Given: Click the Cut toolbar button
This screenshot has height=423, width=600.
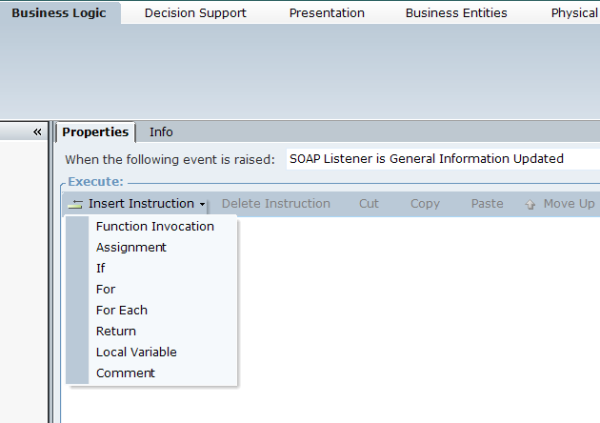Looking at the screenshot, I should click(x=369, y=204).
